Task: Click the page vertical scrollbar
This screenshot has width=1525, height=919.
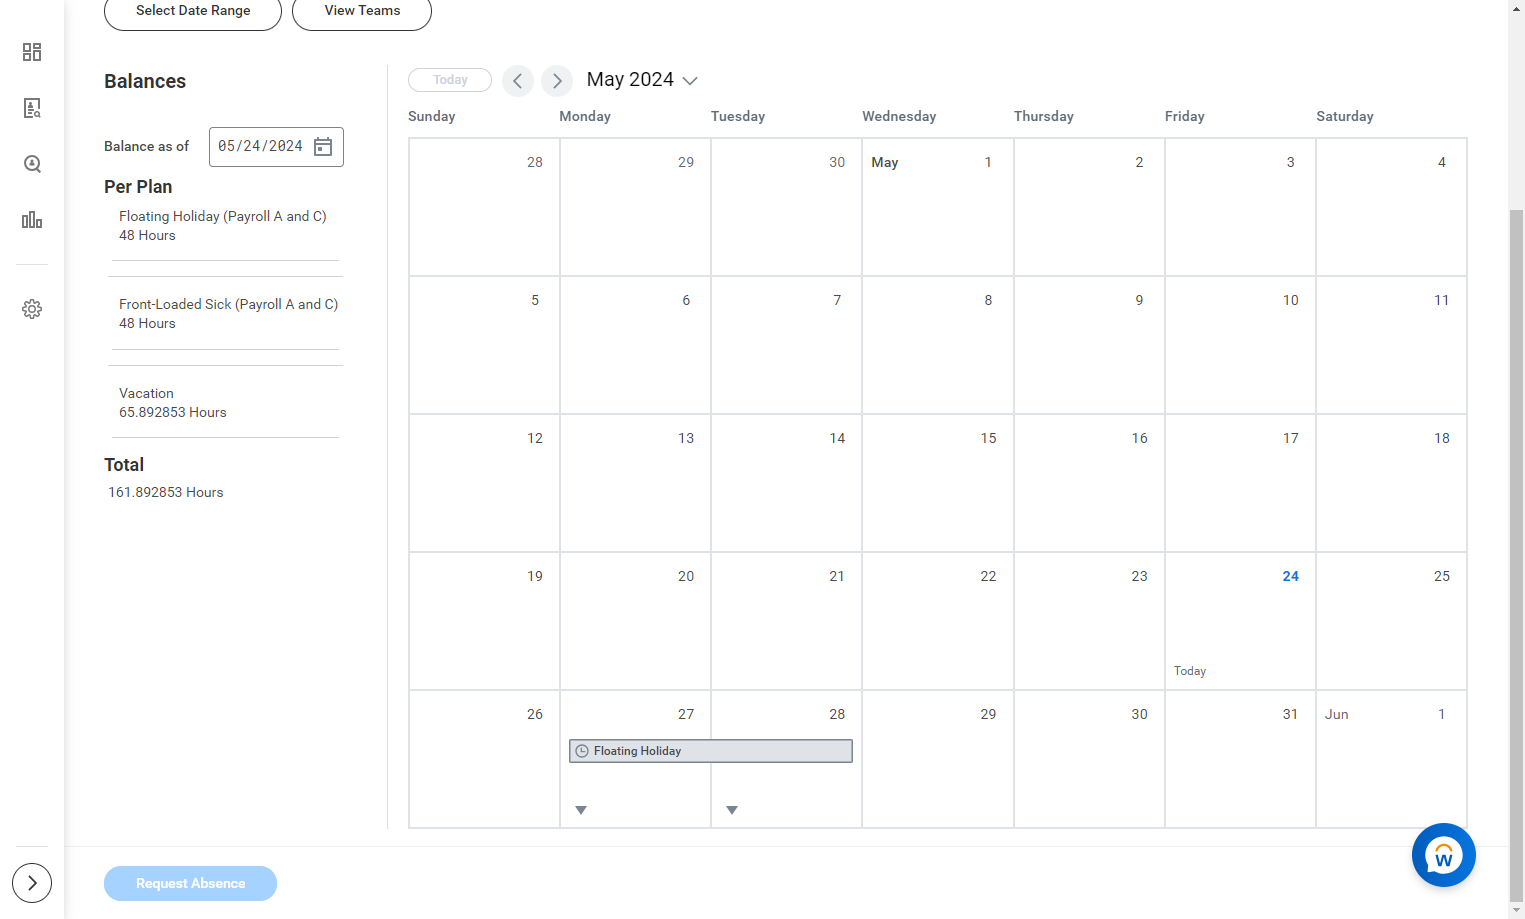Action: tap(1517, 555)
